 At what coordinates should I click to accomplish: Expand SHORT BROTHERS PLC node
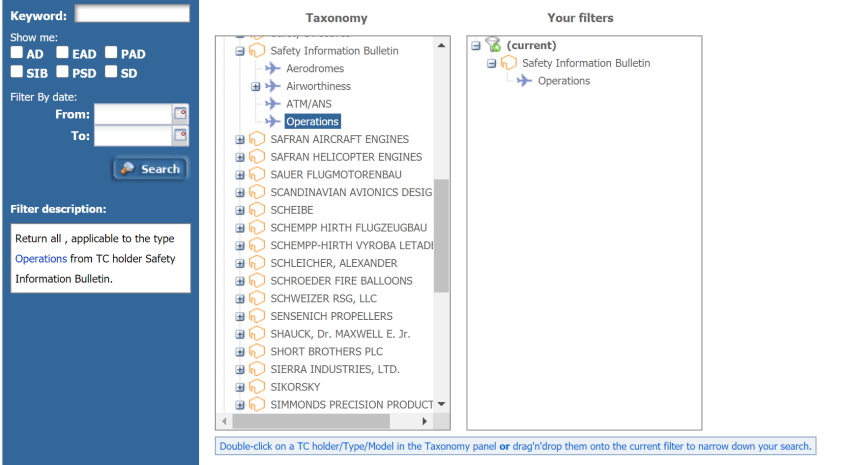pos(240,353)
